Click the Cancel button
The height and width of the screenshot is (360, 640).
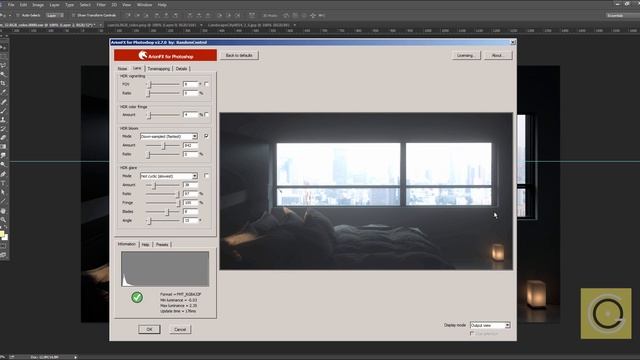(x=180, y=329)
